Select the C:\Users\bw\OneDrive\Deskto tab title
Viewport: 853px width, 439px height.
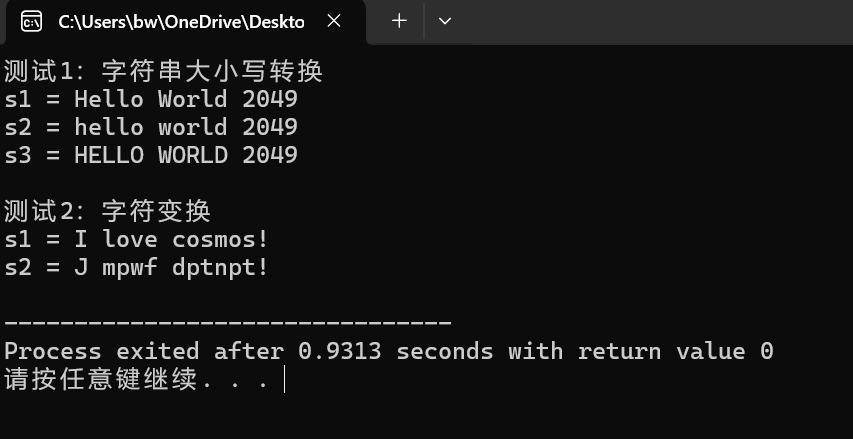181,22
